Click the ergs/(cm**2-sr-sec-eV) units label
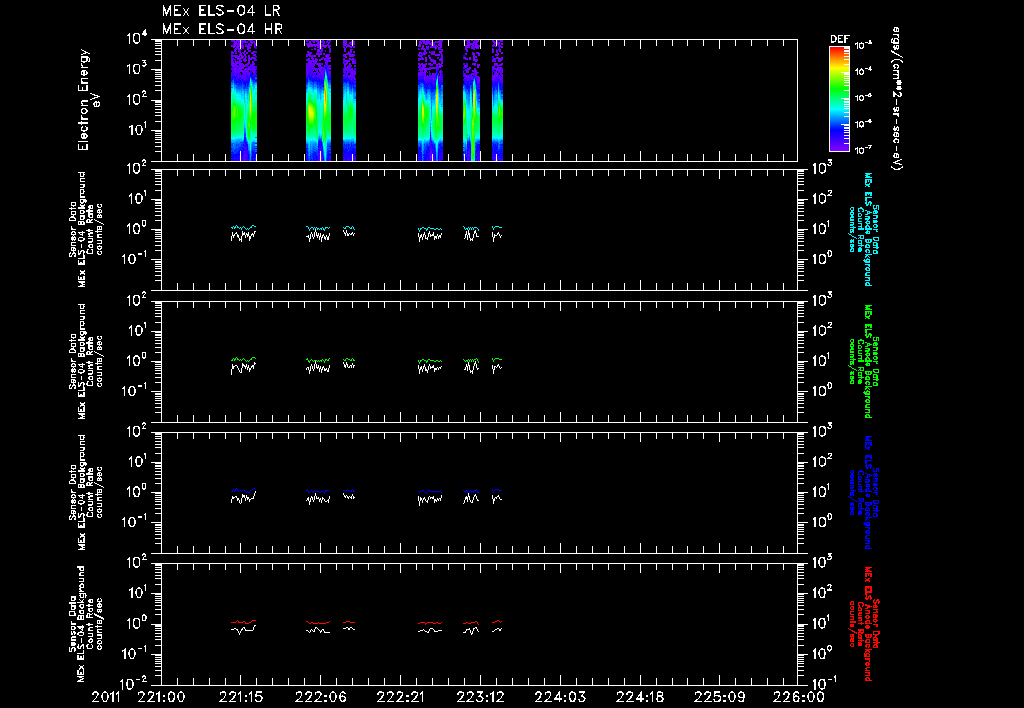1024x708 pixels. coord(897,99)
